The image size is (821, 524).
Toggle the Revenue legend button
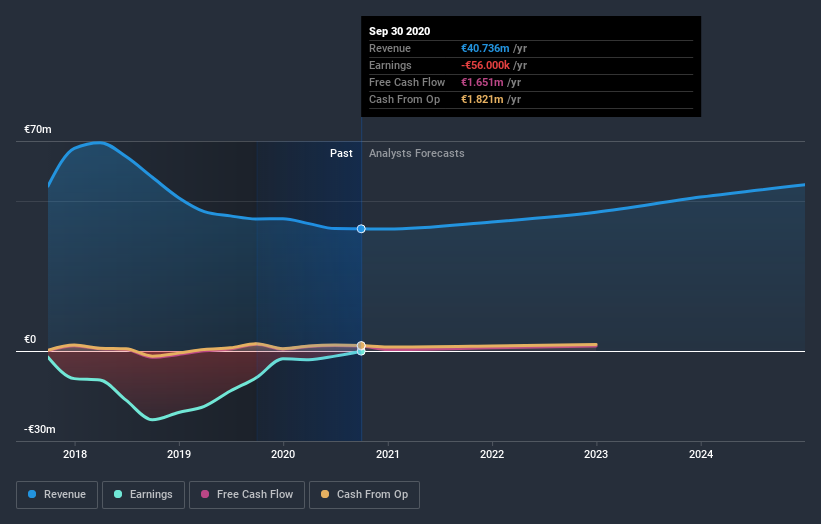point(57,495)
